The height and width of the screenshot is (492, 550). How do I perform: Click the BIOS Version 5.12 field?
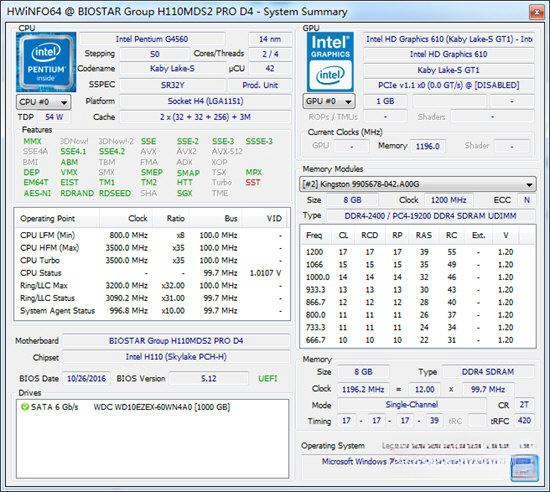coord(209,379)
